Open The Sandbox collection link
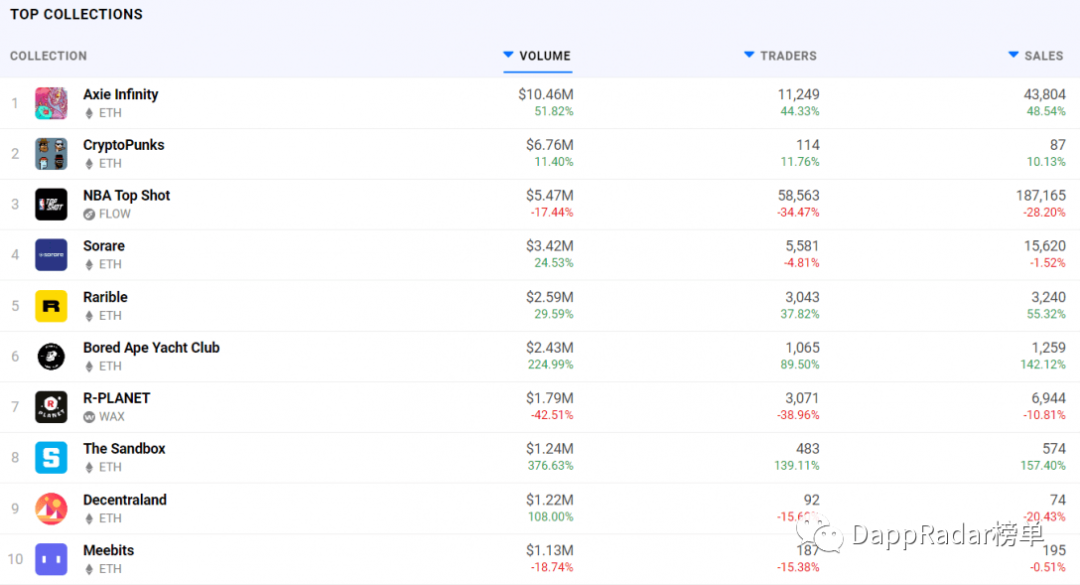 click(x=125, y=449)
